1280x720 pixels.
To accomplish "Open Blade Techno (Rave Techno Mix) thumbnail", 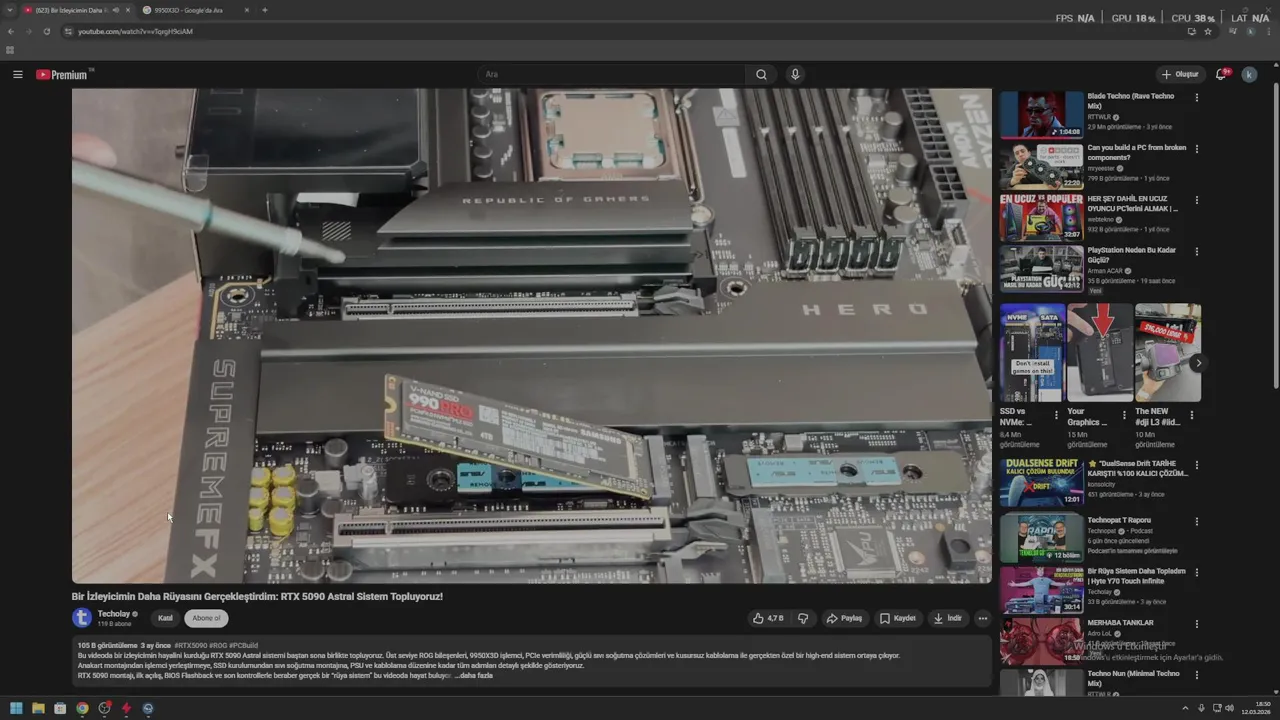I will [x=1041, y=114].
